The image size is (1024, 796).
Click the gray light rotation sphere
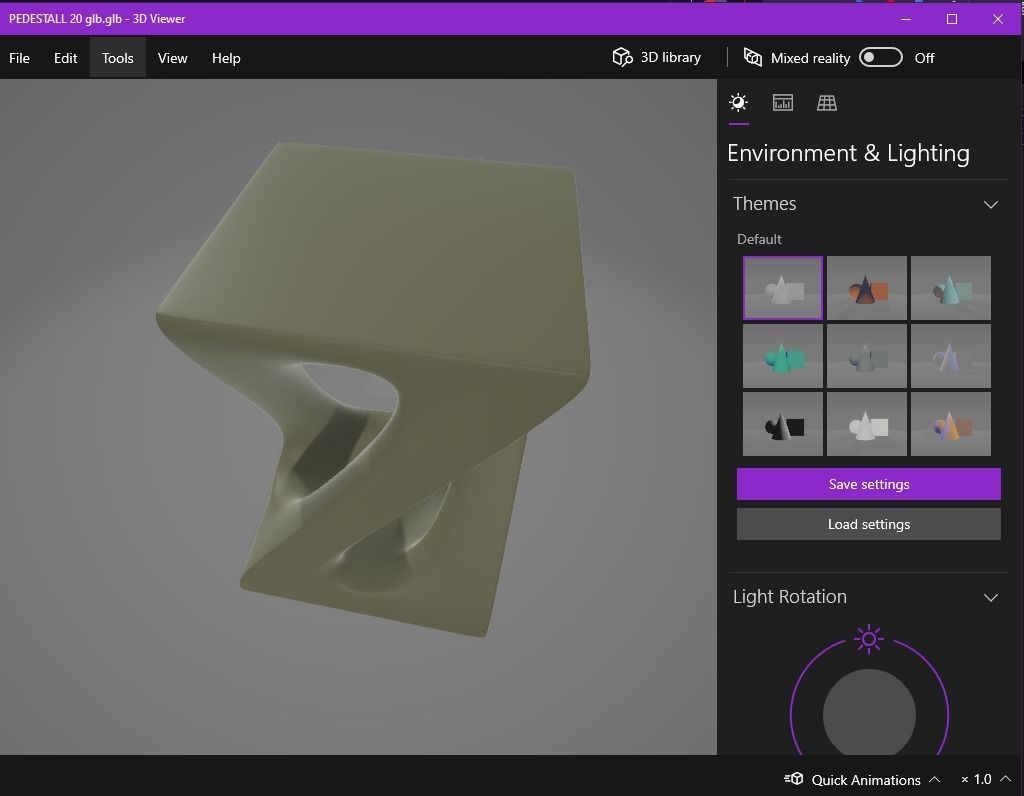coord(869,712)
